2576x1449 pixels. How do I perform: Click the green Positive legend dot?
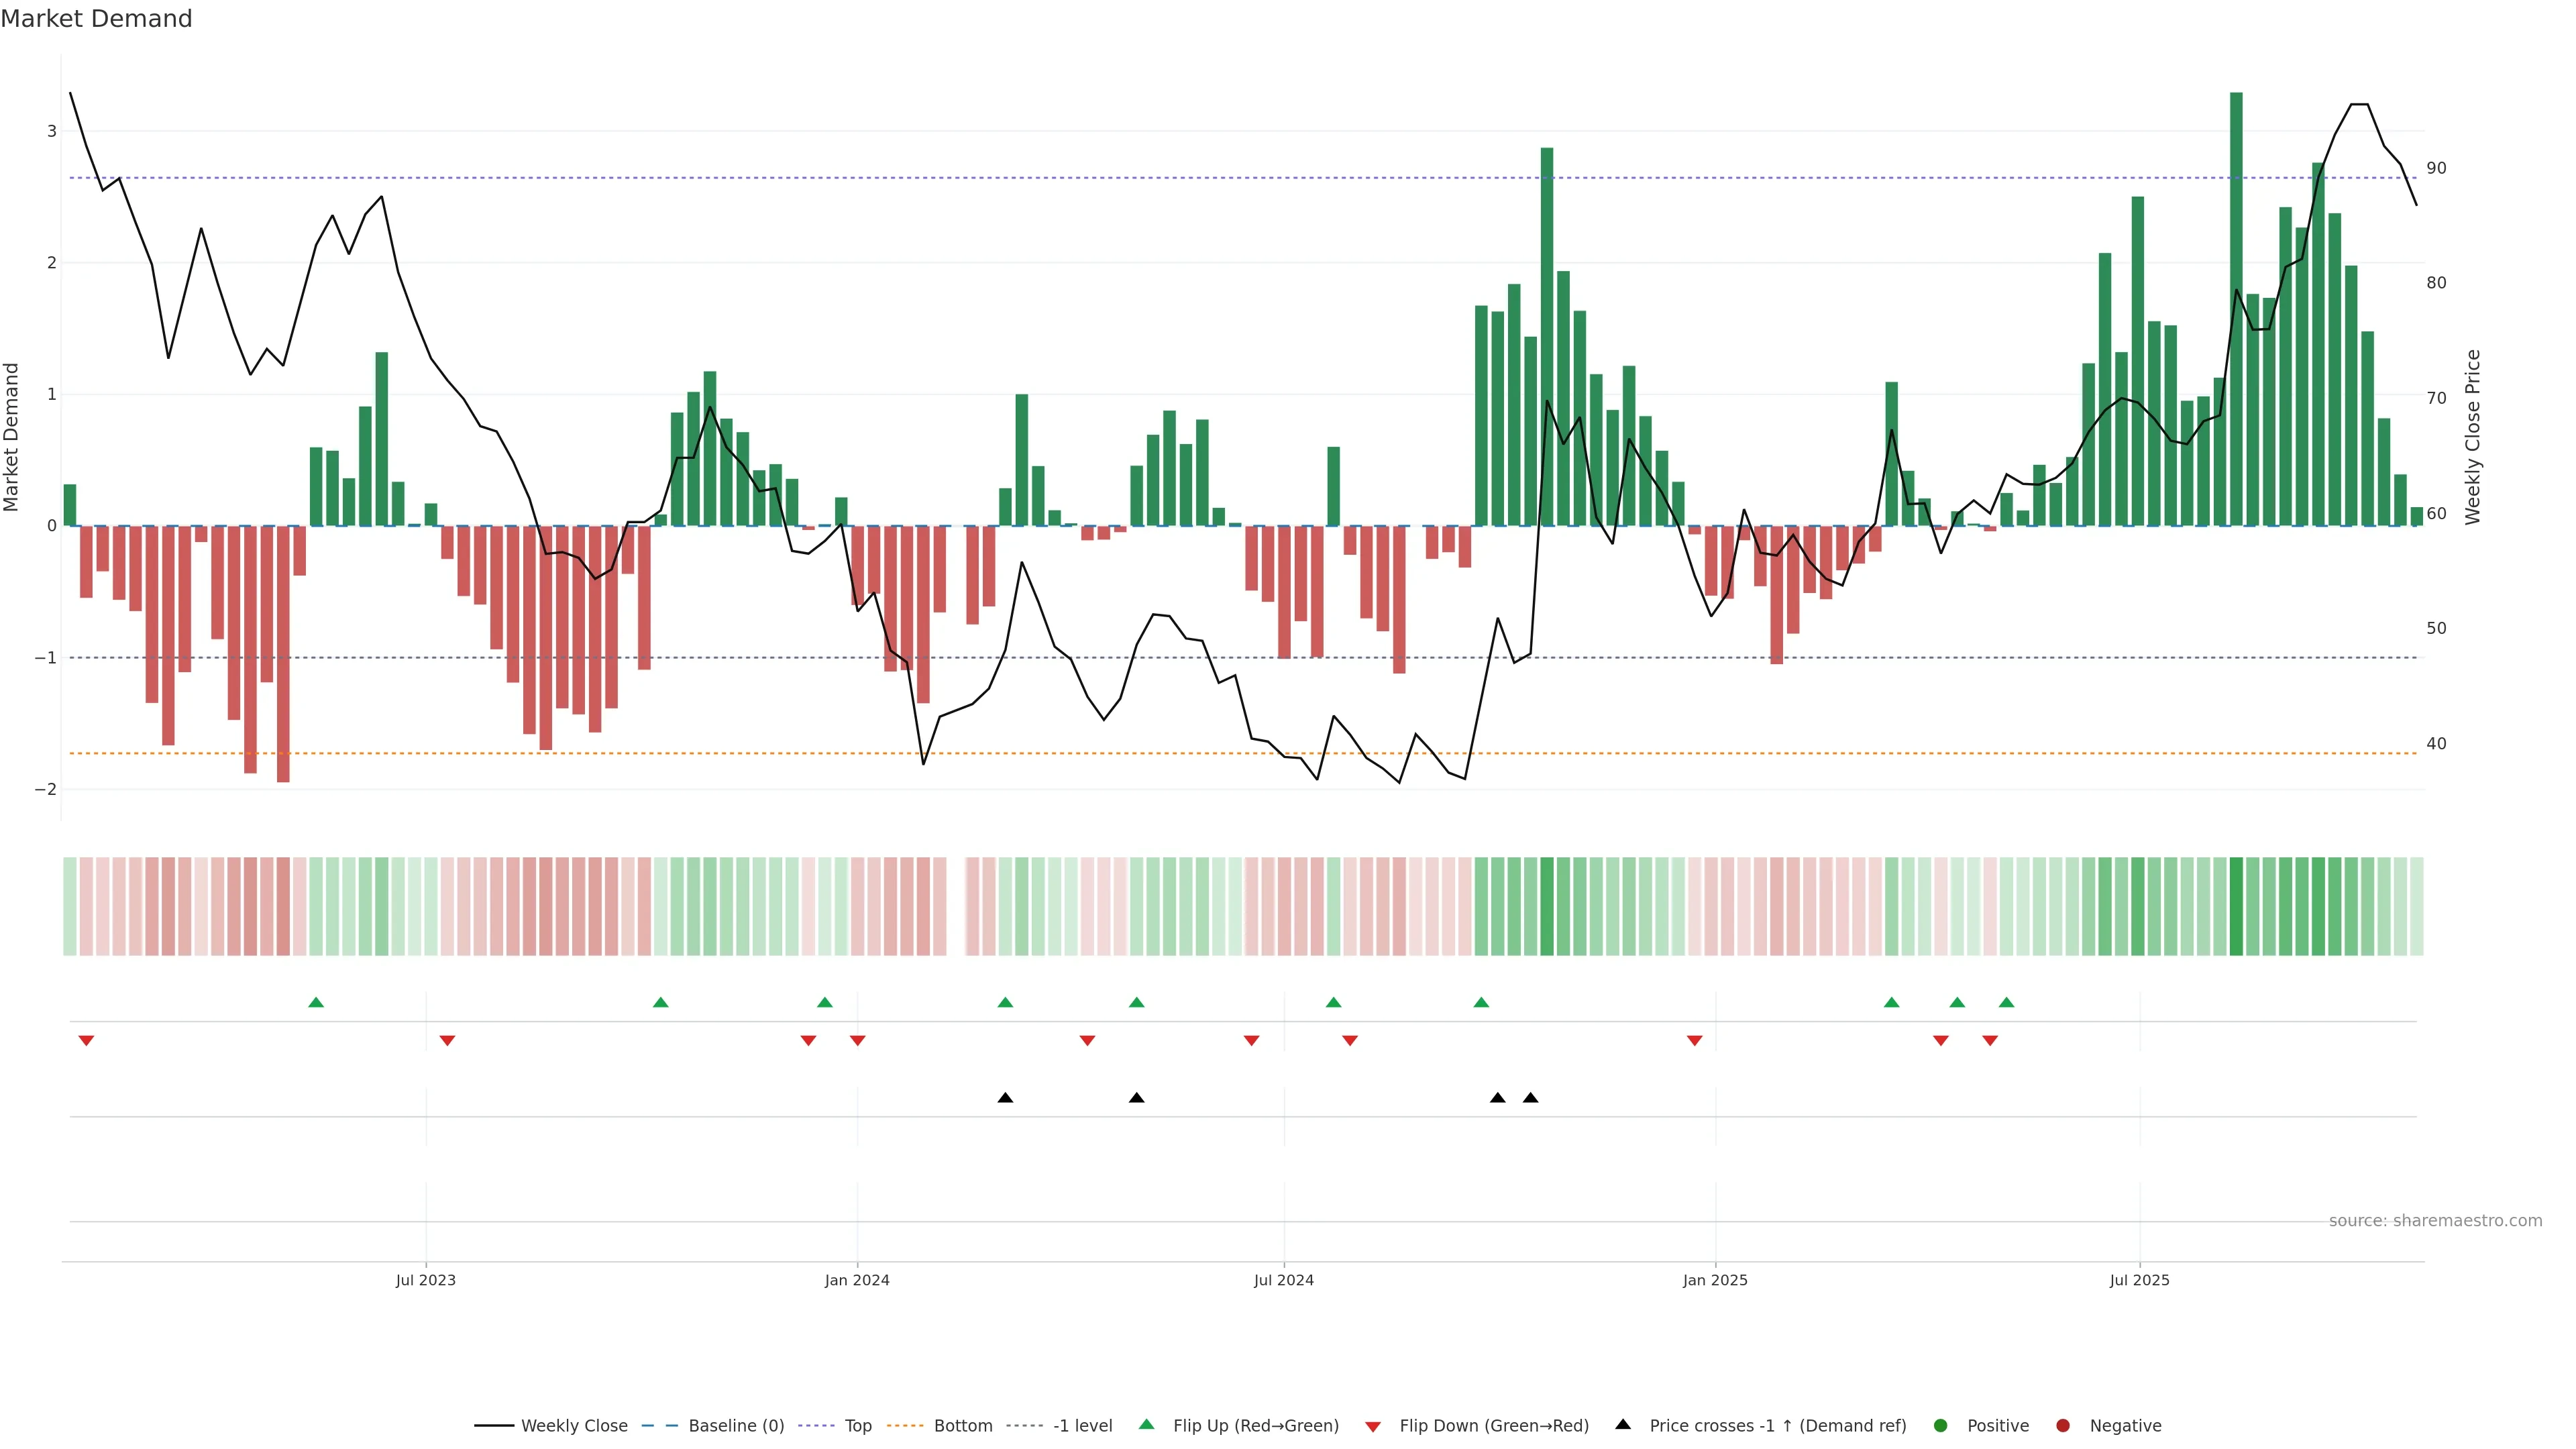(1941, 1425)
